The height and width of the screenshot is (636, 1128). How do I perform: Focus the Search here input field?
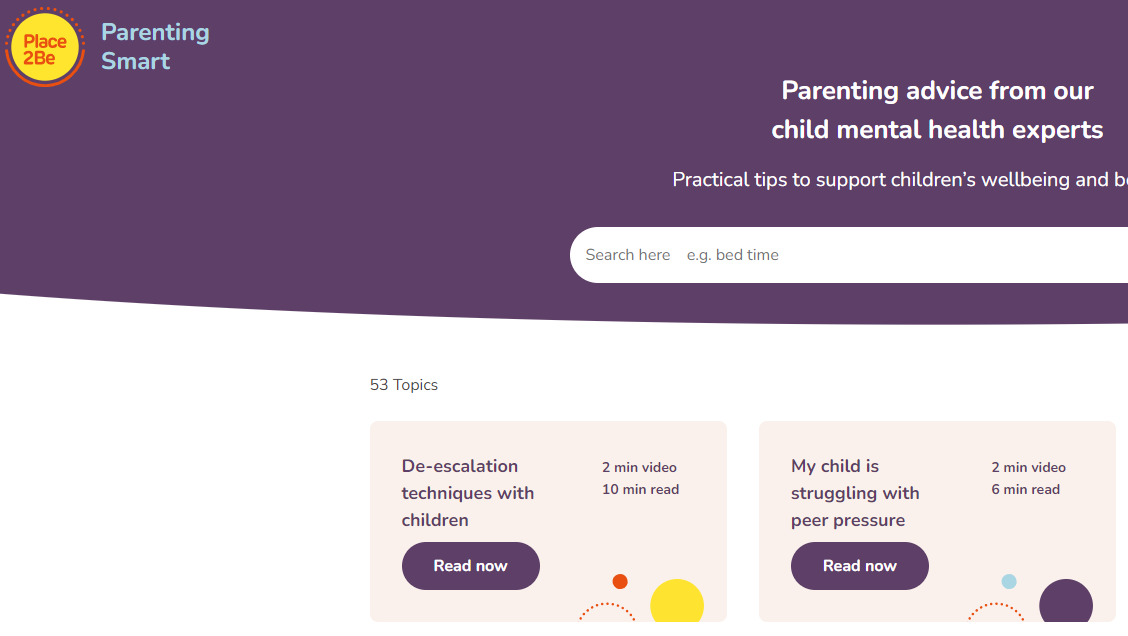(849, 255)
